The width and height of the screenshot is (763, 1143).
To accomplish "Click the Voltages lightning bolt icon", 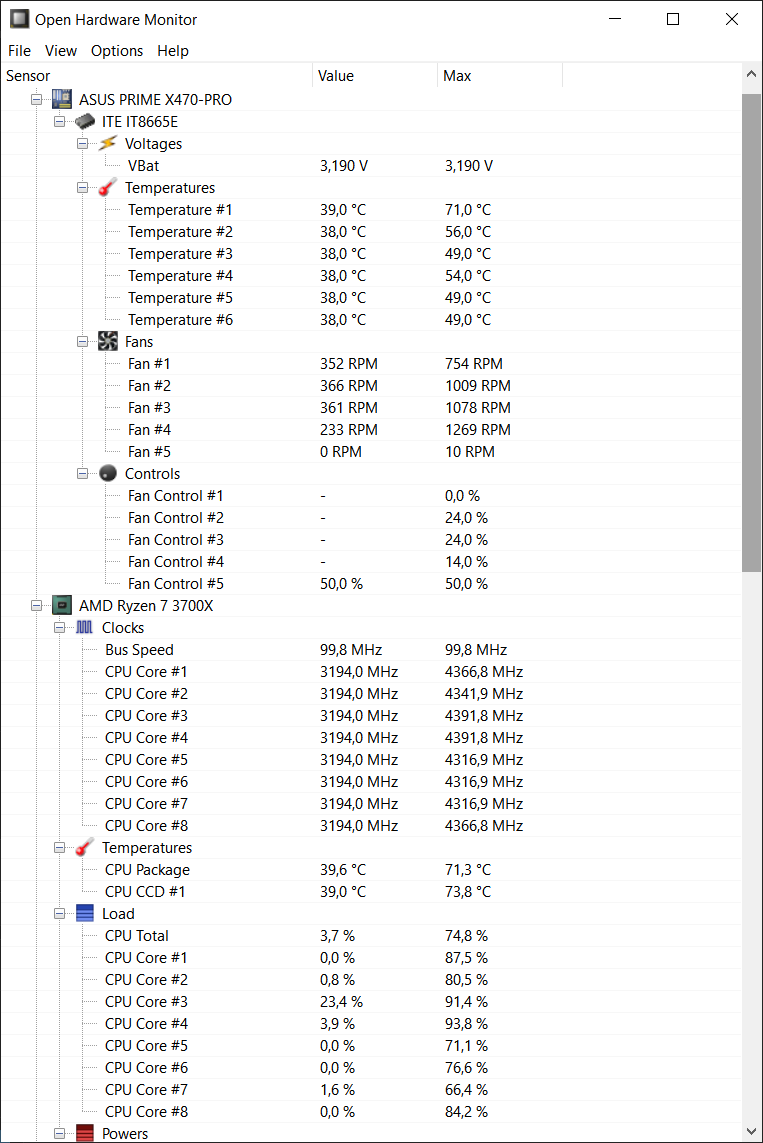I will [108, 143].
